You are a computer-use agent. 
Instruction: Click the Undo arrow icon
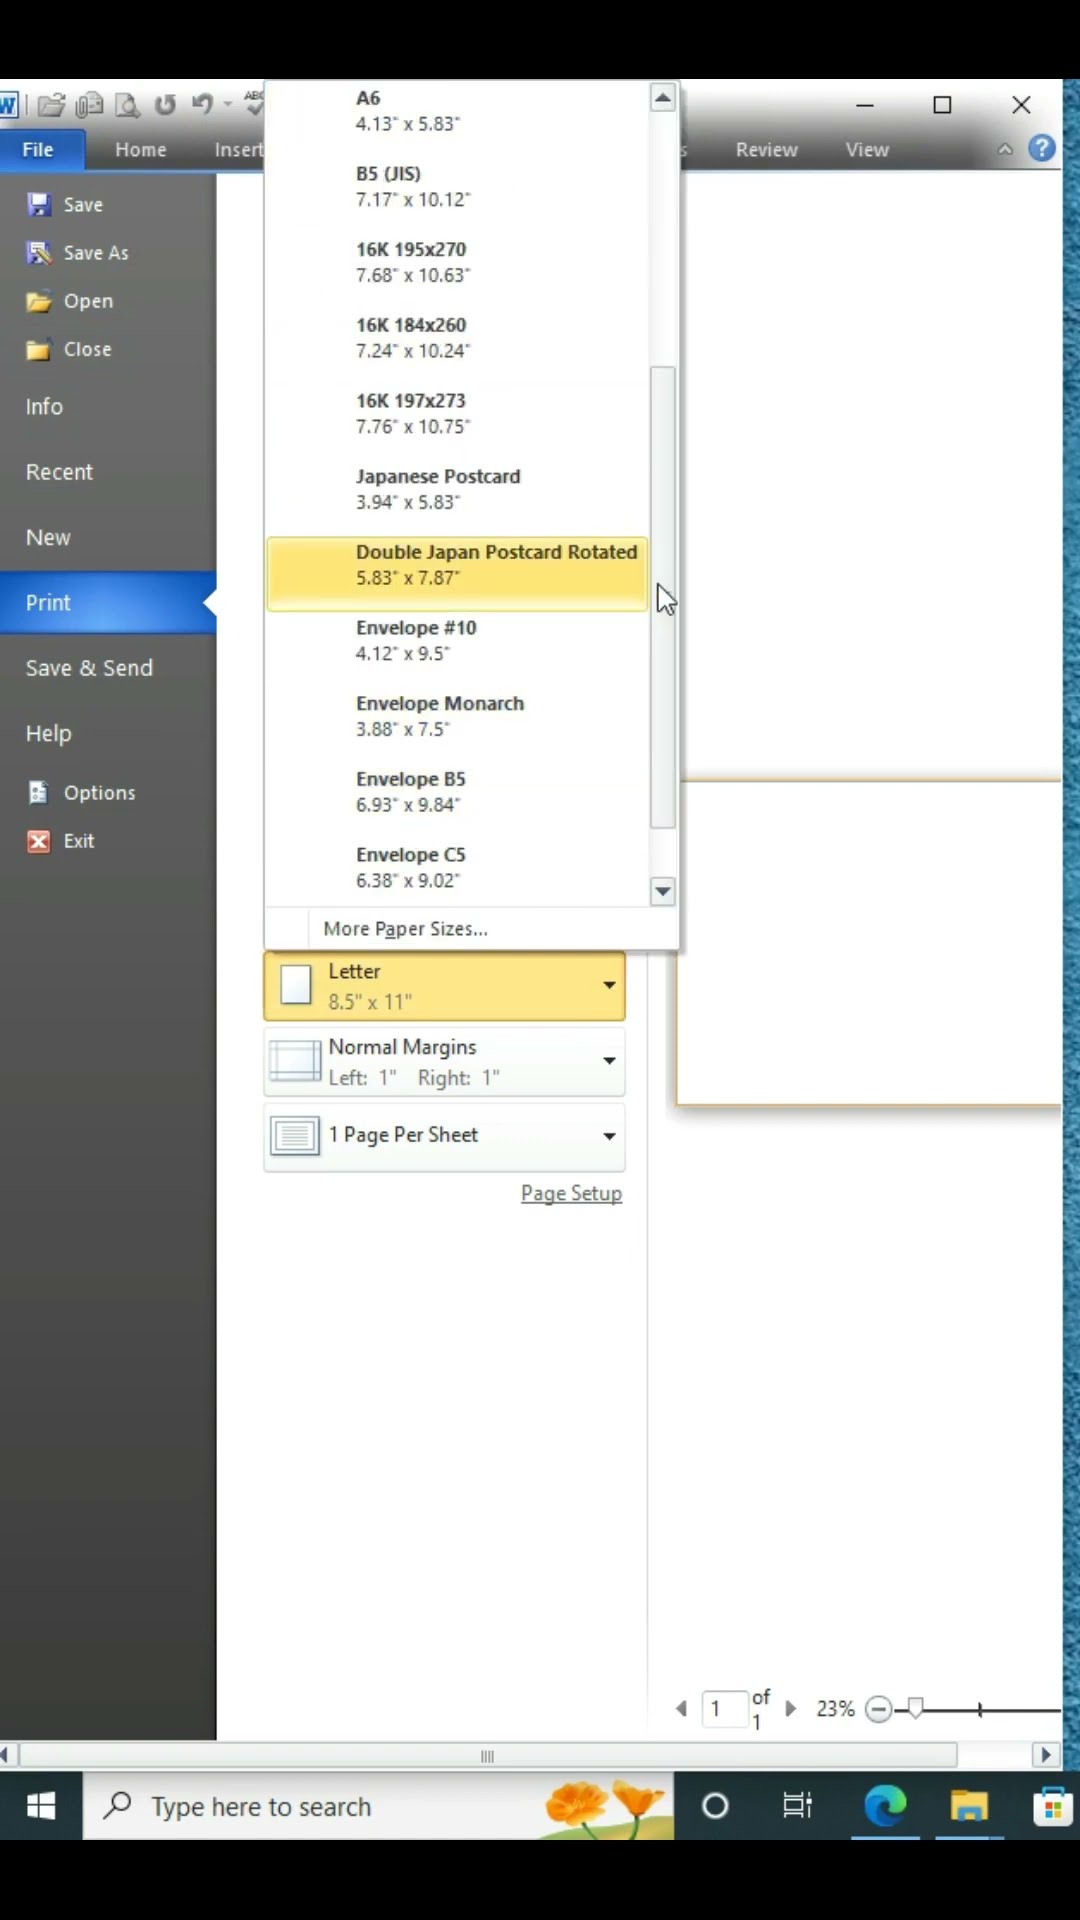tap(202, 104)
